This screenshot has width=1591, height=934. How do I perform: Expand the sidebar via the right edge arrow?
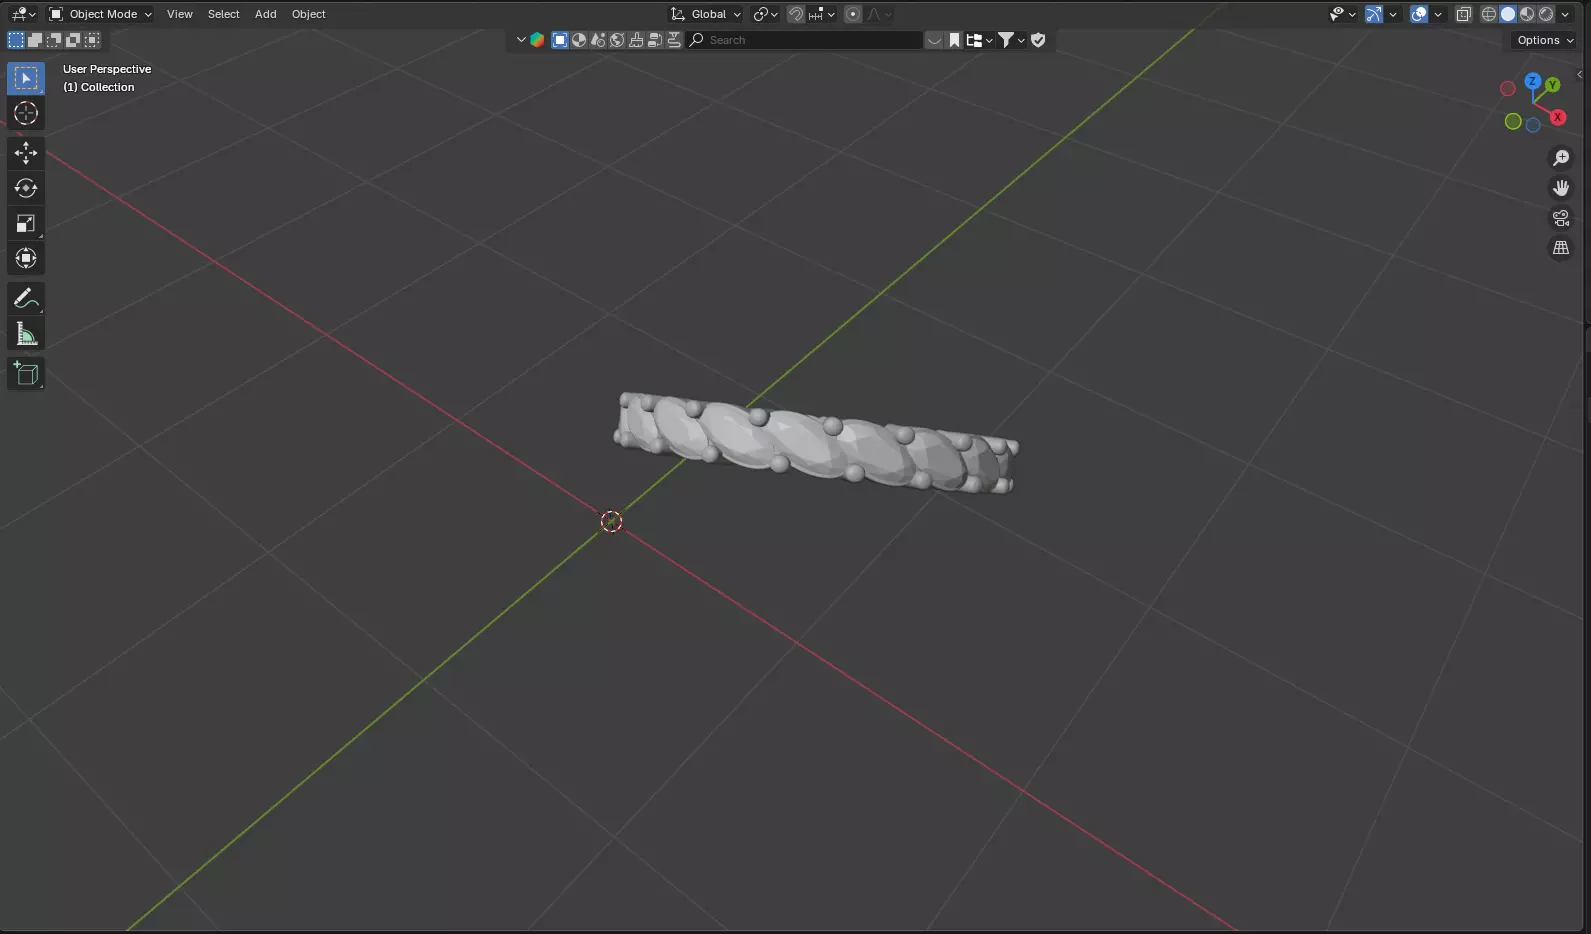[x=1580, y=75]
